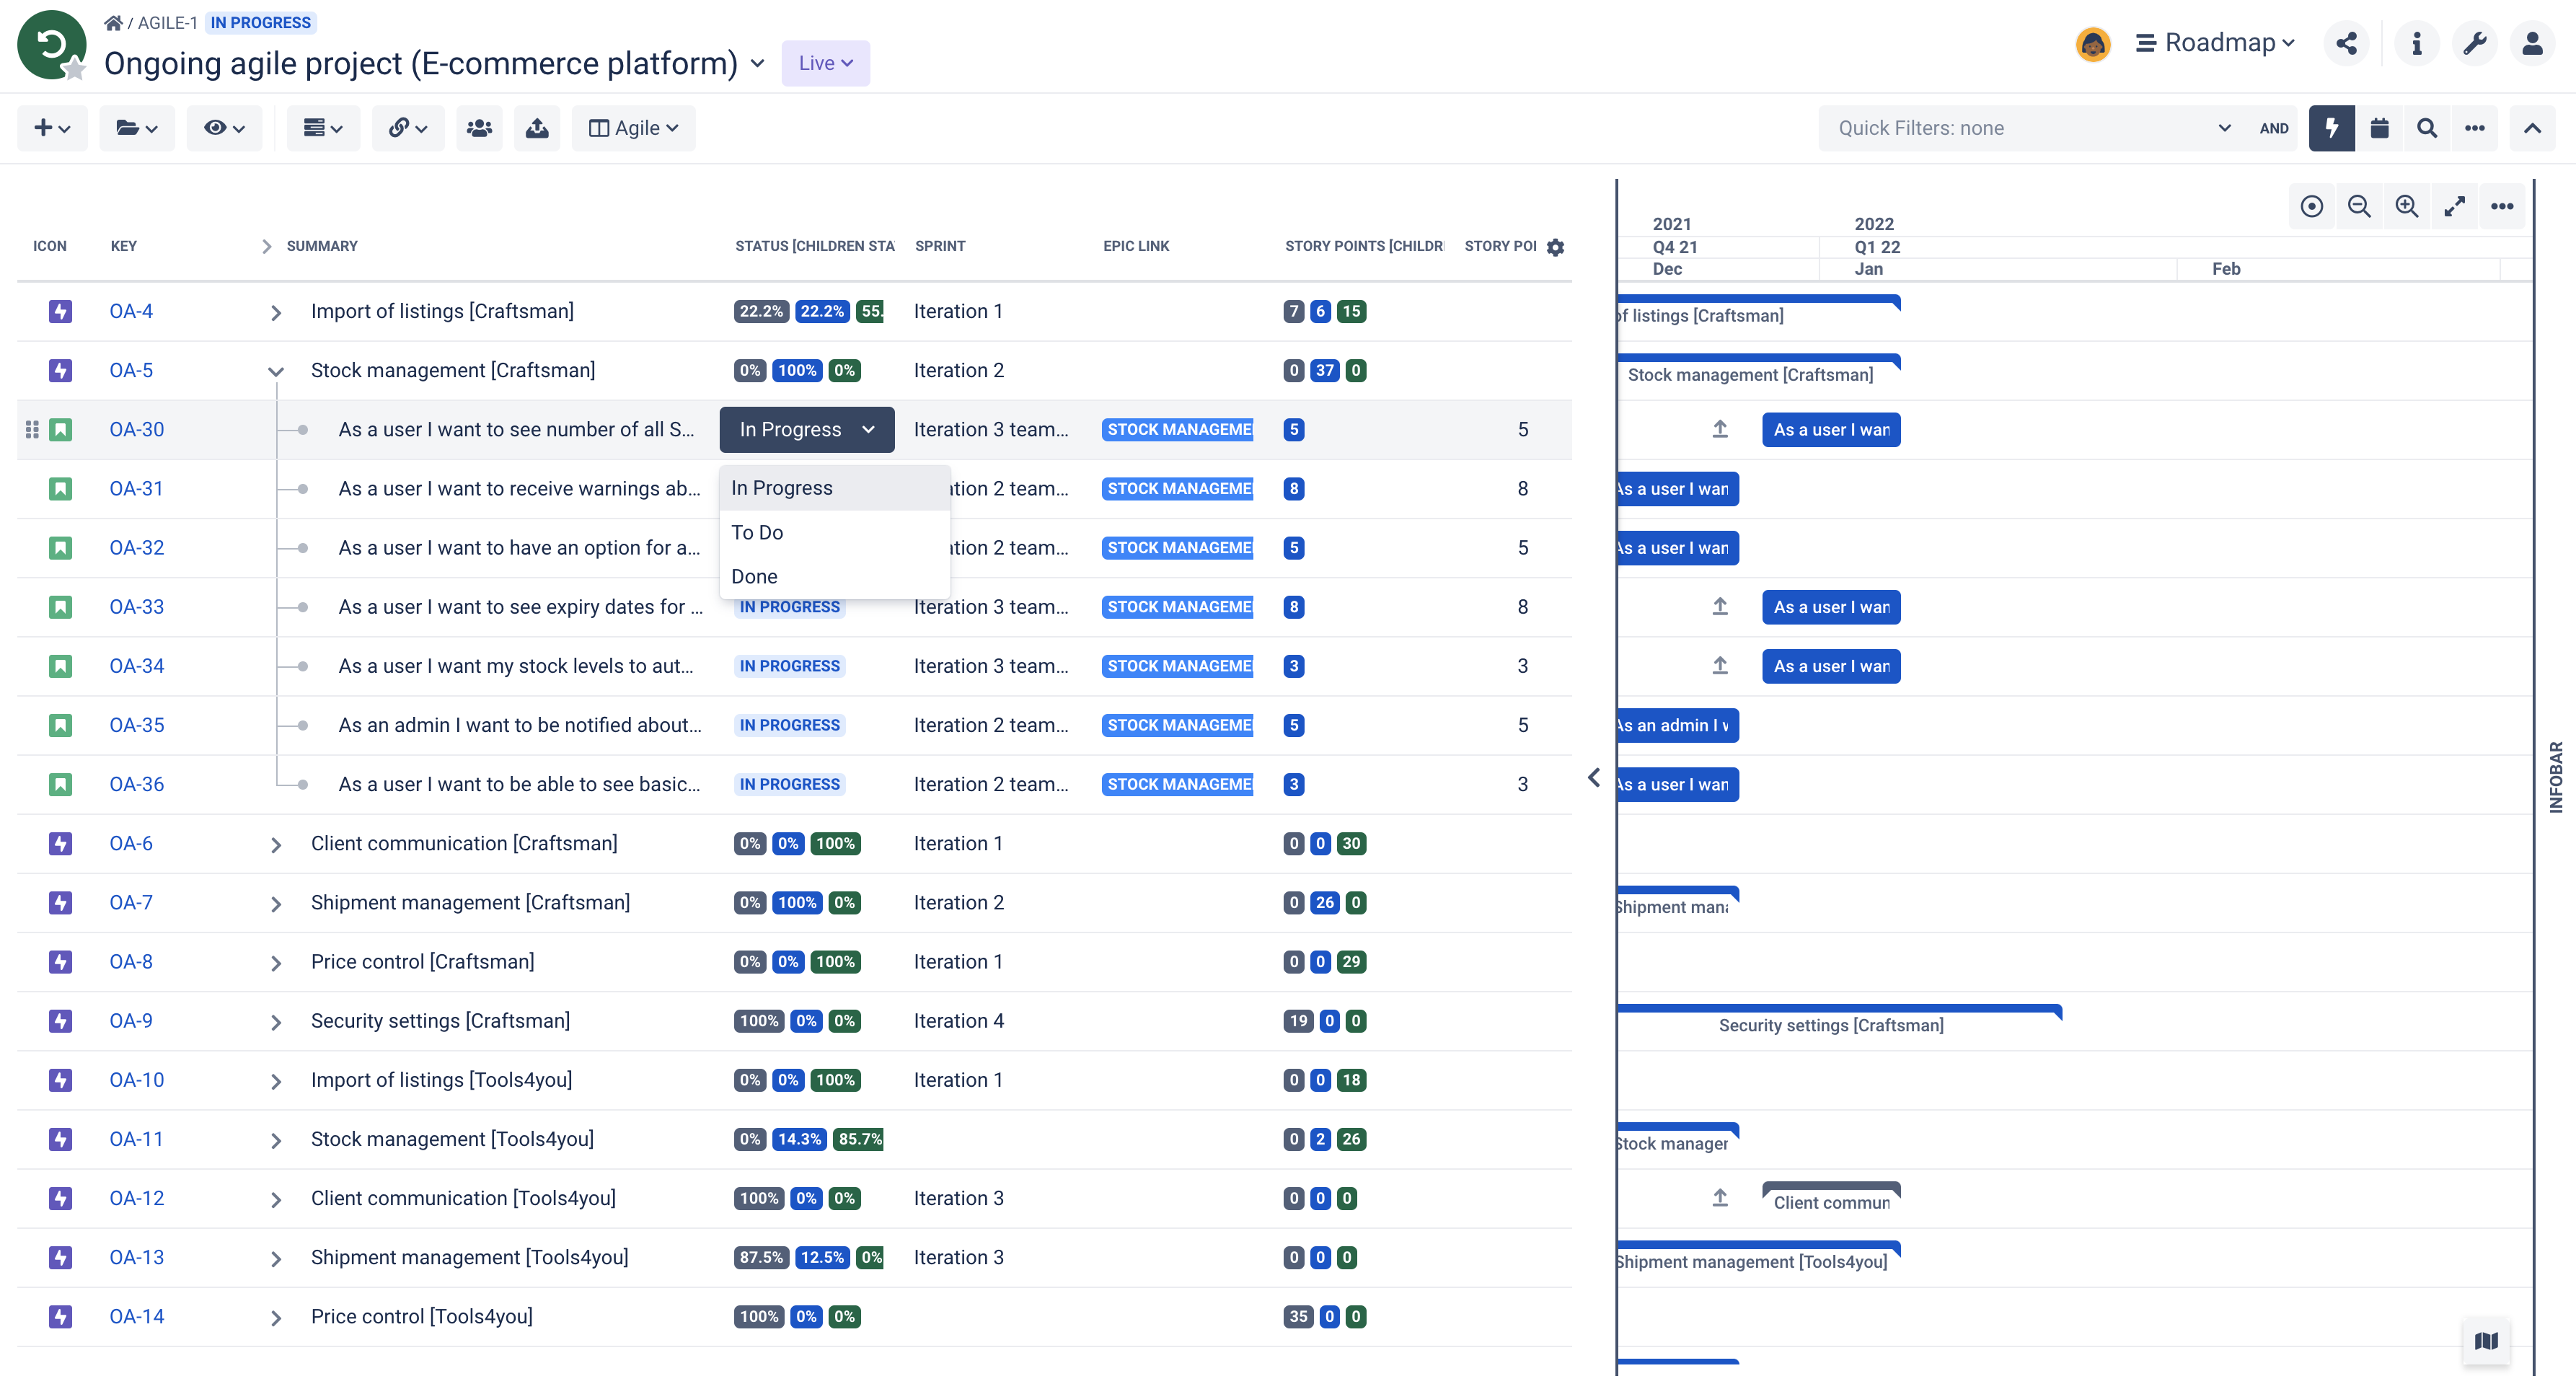
Task: Collapse the Stock management [Craftsman] row
Action: (276, 370)
